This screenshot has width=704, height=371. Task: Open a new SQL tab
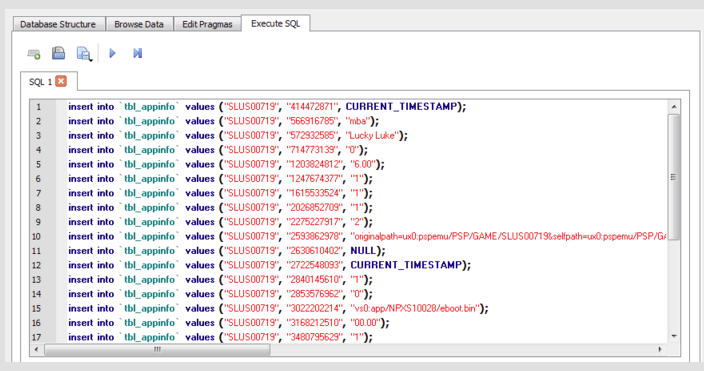34,54
